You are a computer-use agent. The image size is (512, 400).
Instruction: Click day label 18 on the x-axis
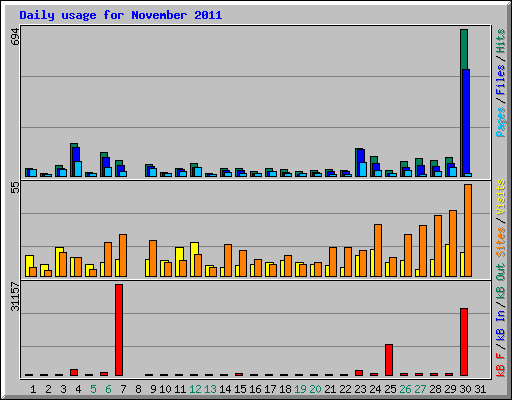[285, 389]
